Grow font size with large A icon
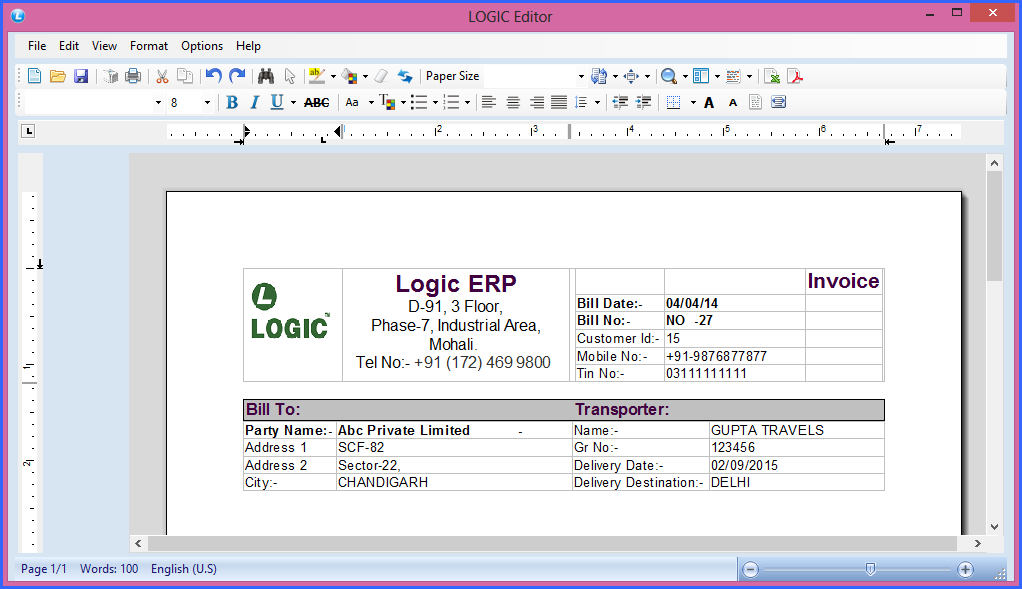Image resolution: width=1022 pixels, height=589 pixels. coord(709,102)
